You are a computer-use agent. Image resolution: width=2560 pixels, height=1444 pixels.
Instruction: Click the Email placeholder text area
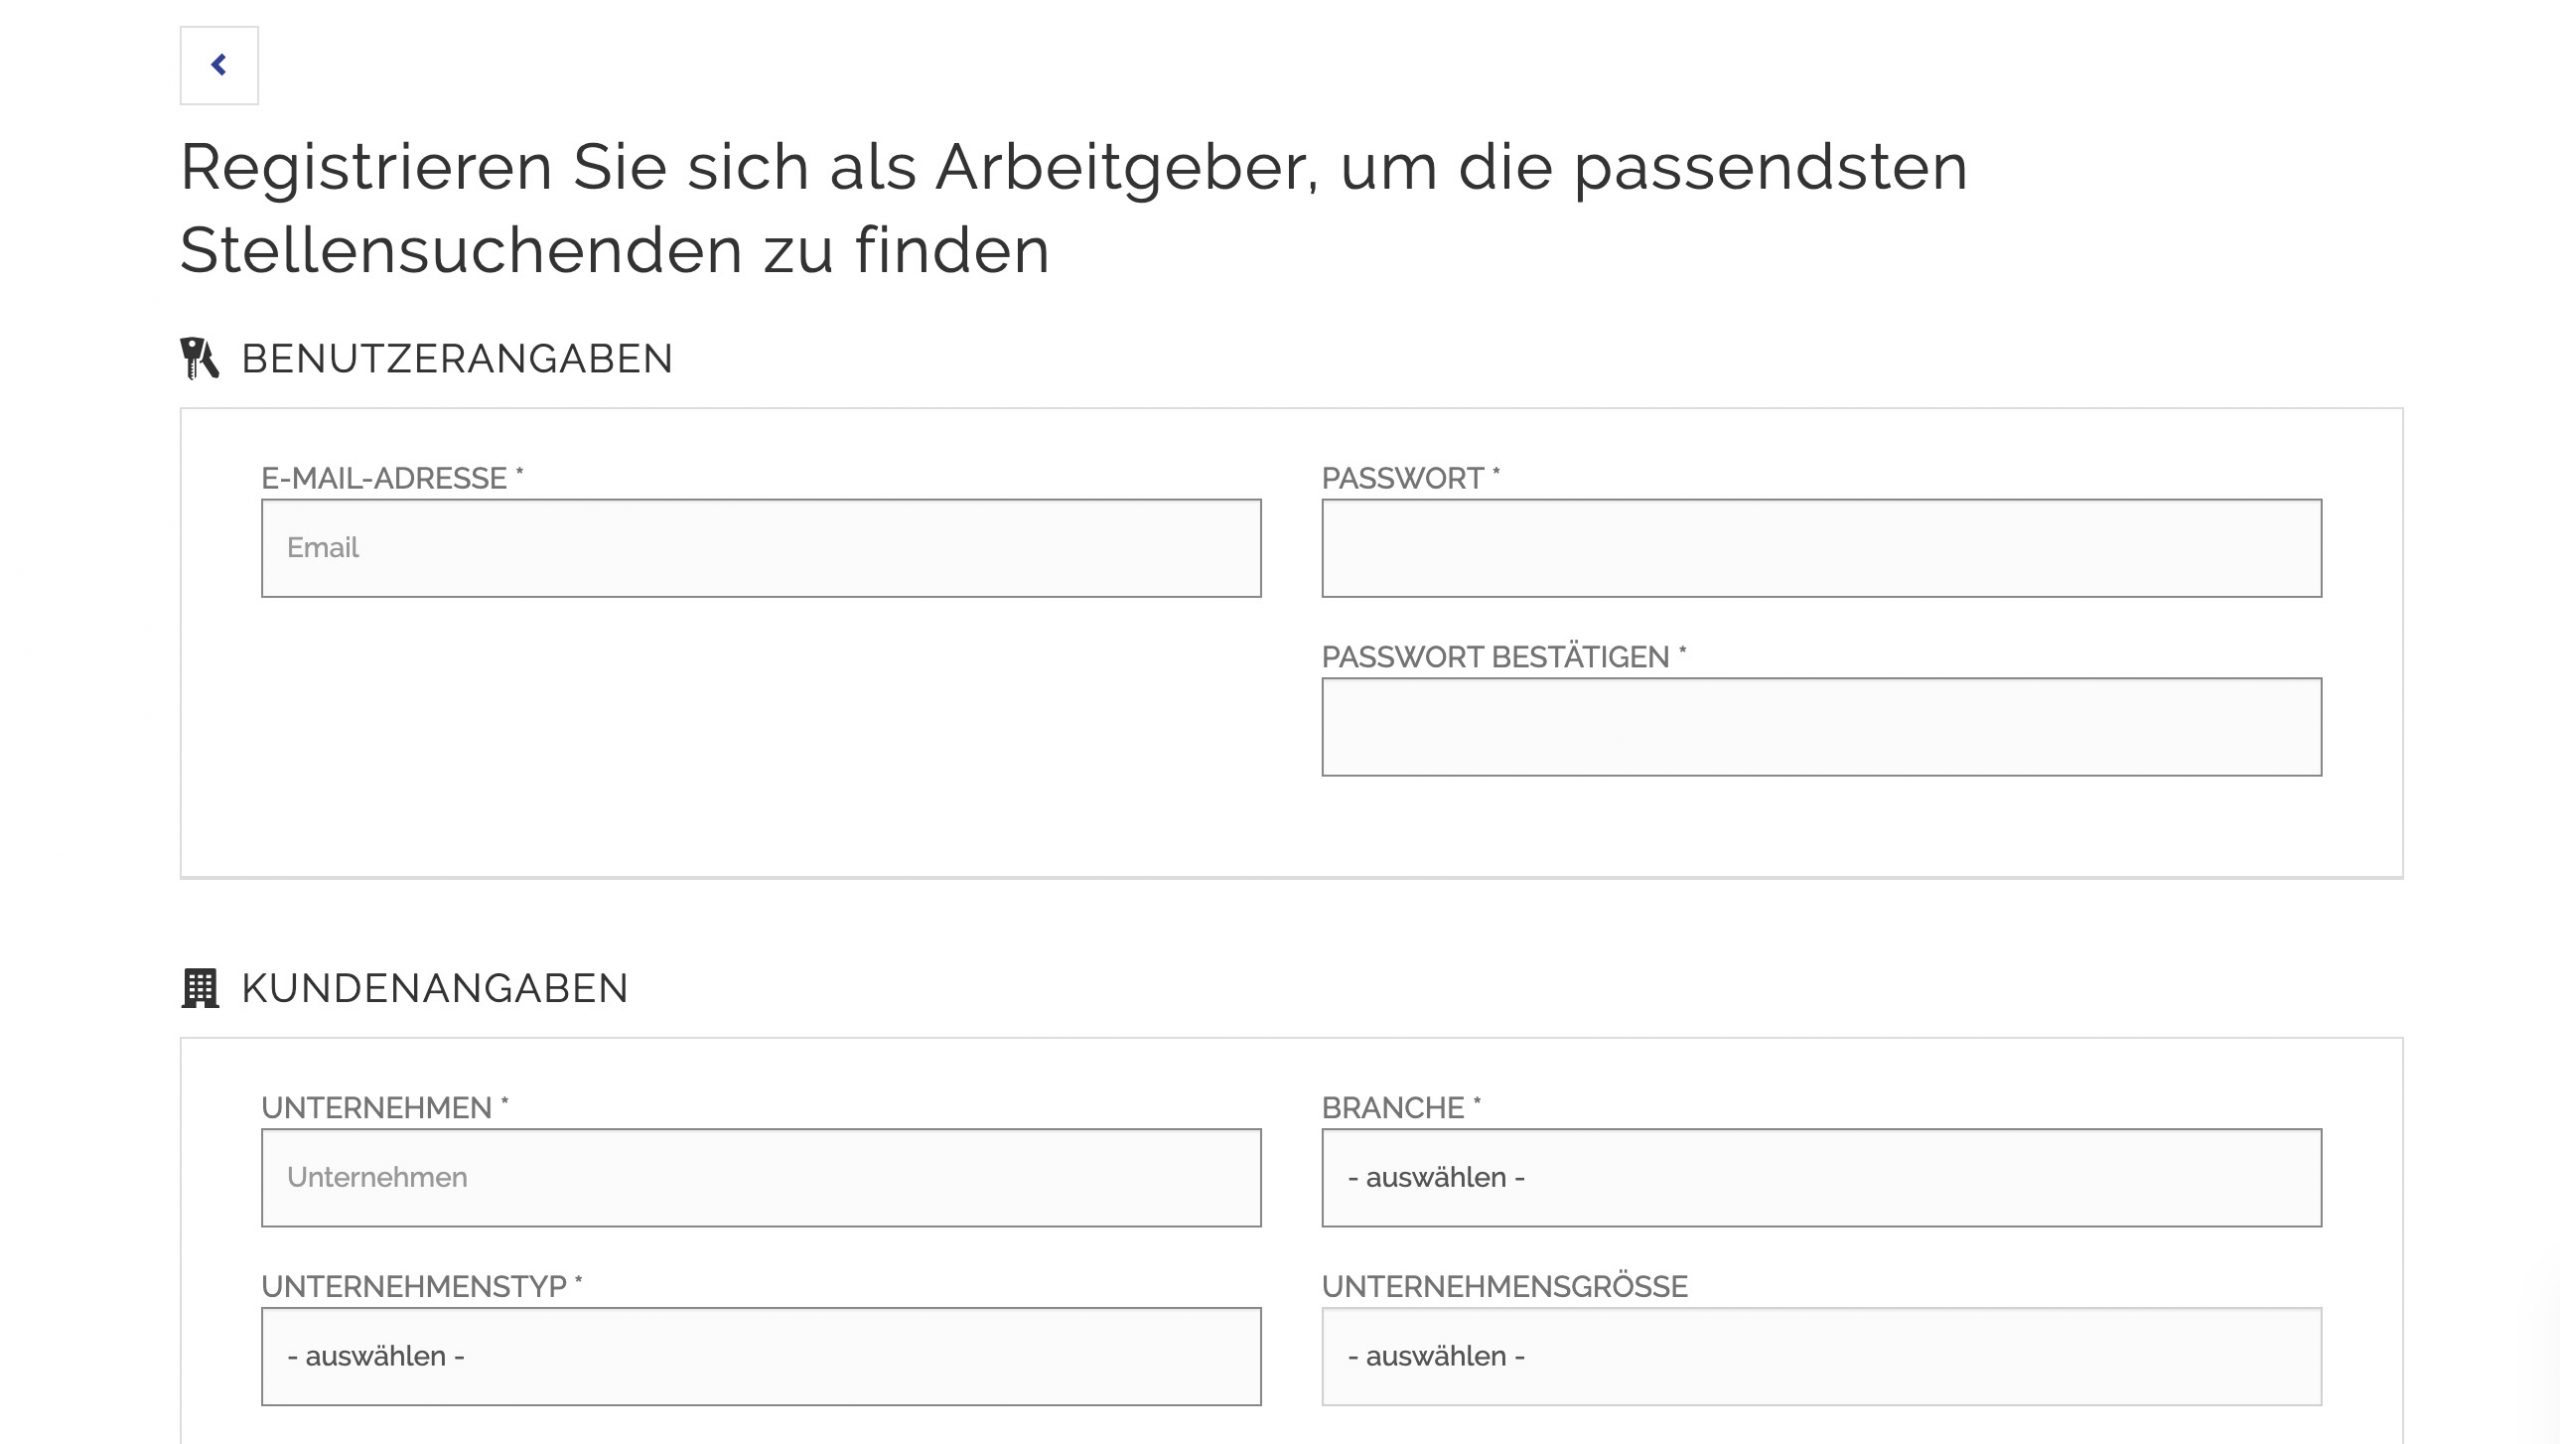click(x=323, y=547)
